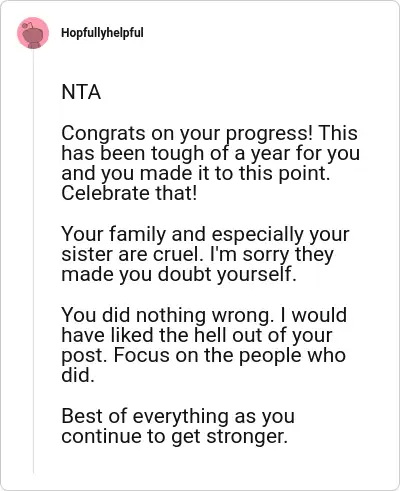Open the Hopfullyhelpful username profile
The image size is (400, 491).
coord(102,33)
